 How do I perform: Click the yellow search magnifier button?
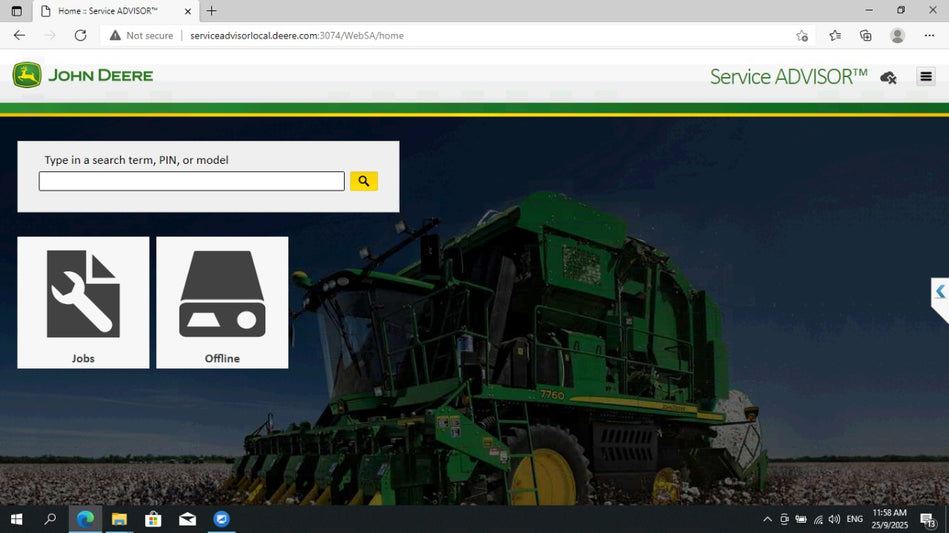(x=364, y=181)
